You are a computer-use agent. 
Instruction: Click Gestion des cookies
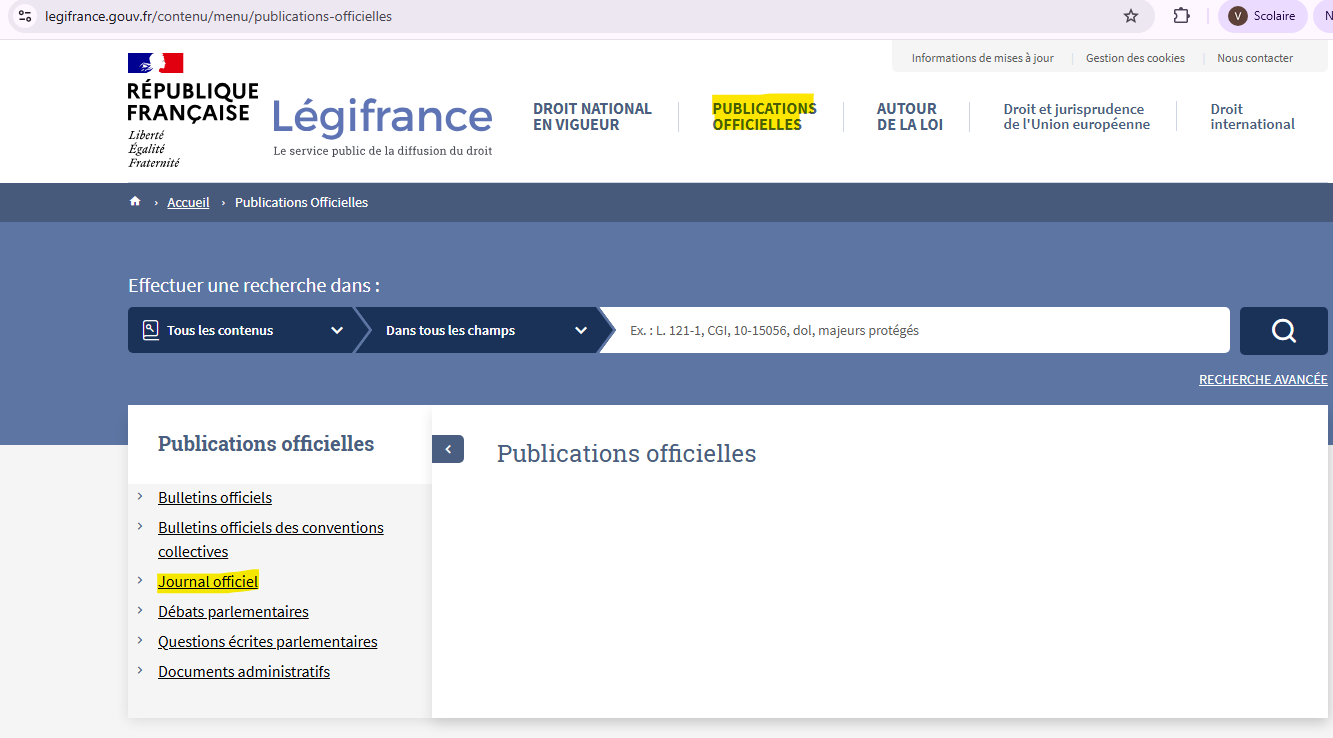(x=1135, y=57)
